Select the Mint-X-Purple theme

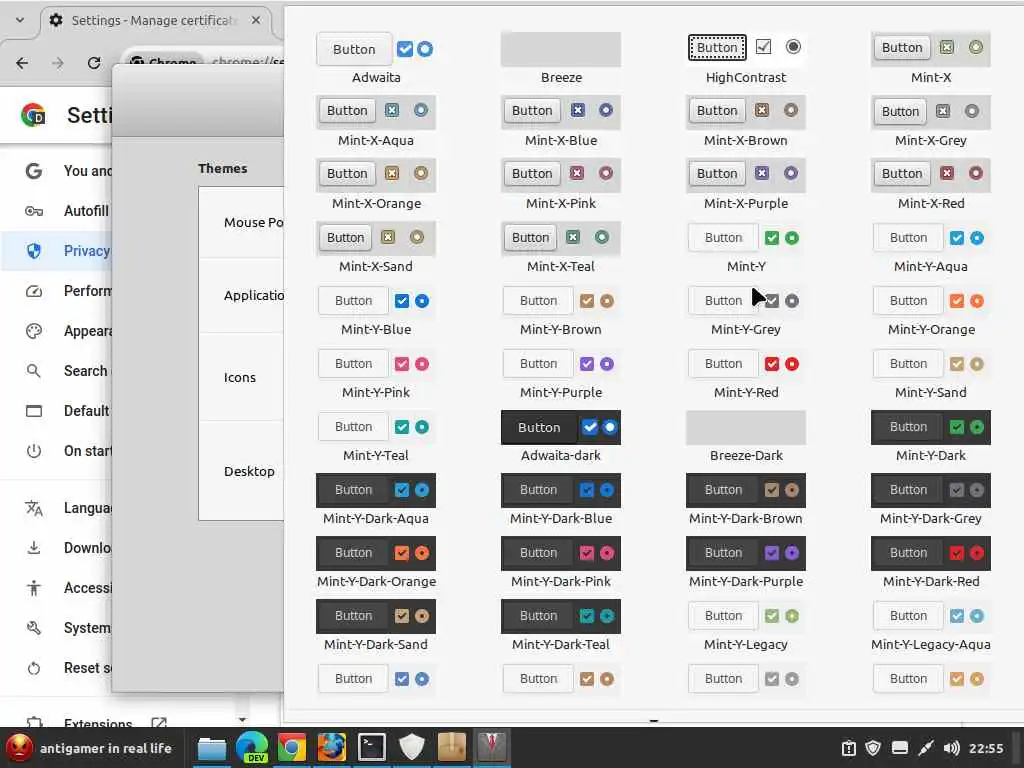746,185
